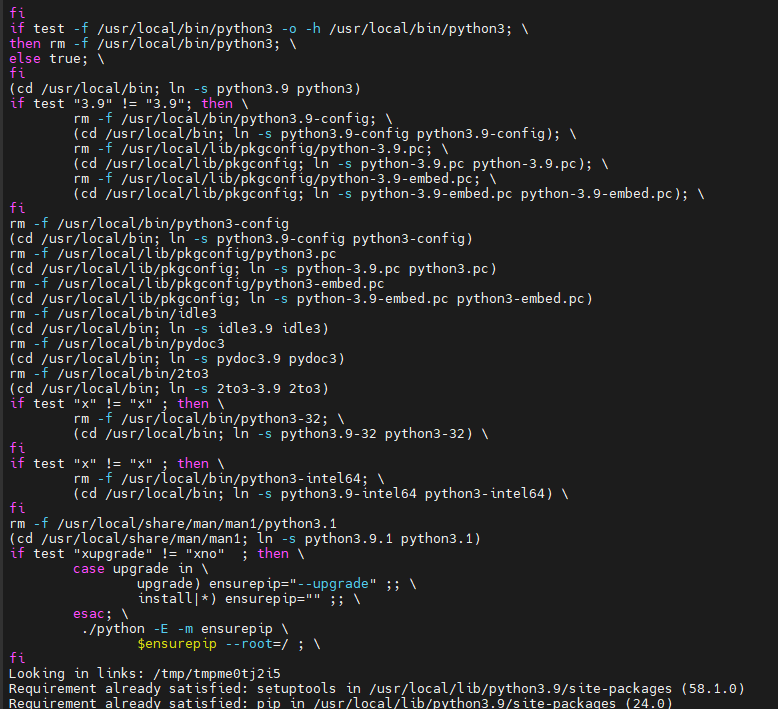Click "rm -f /usr/local/bin/python3-32; \"
This screenshot has width=778, height=709.
(209, 419)
